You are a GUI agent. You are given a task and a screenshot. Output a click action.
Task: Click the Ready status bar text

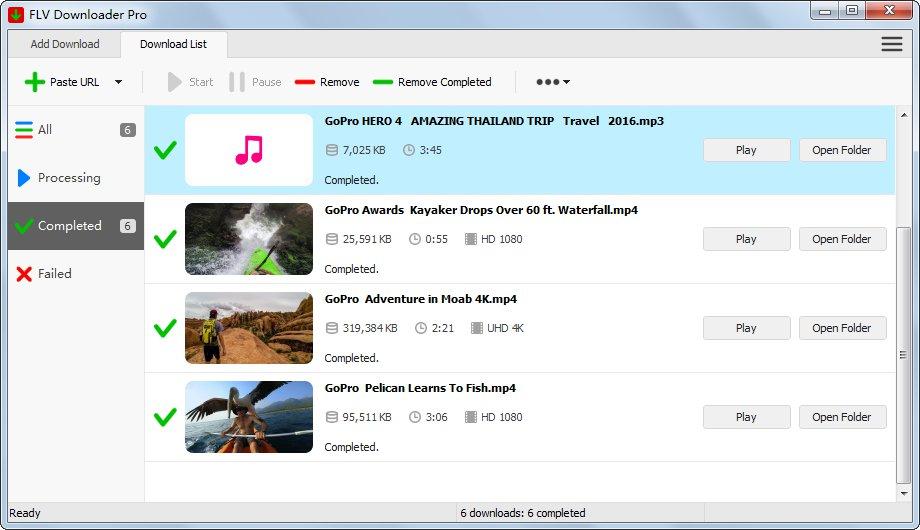coord(25,513)
